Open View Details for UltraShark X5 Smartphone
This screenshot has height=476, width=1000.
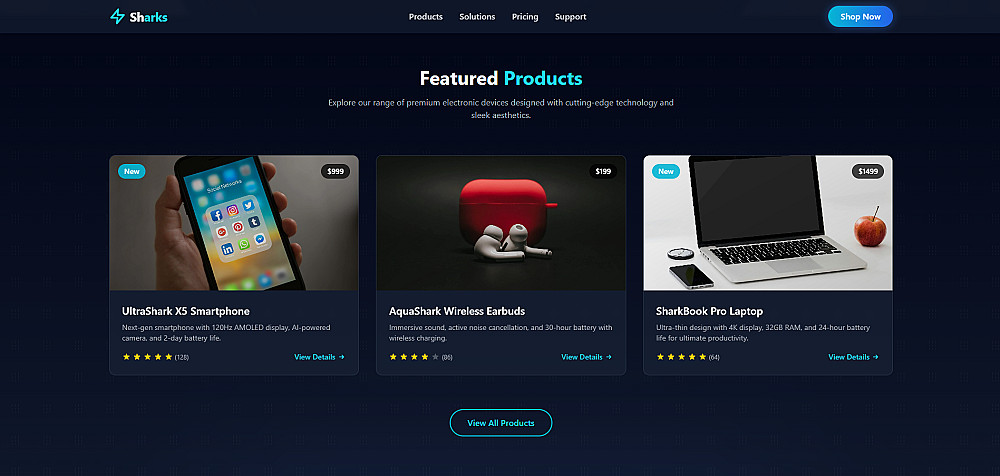click(320, 357)
